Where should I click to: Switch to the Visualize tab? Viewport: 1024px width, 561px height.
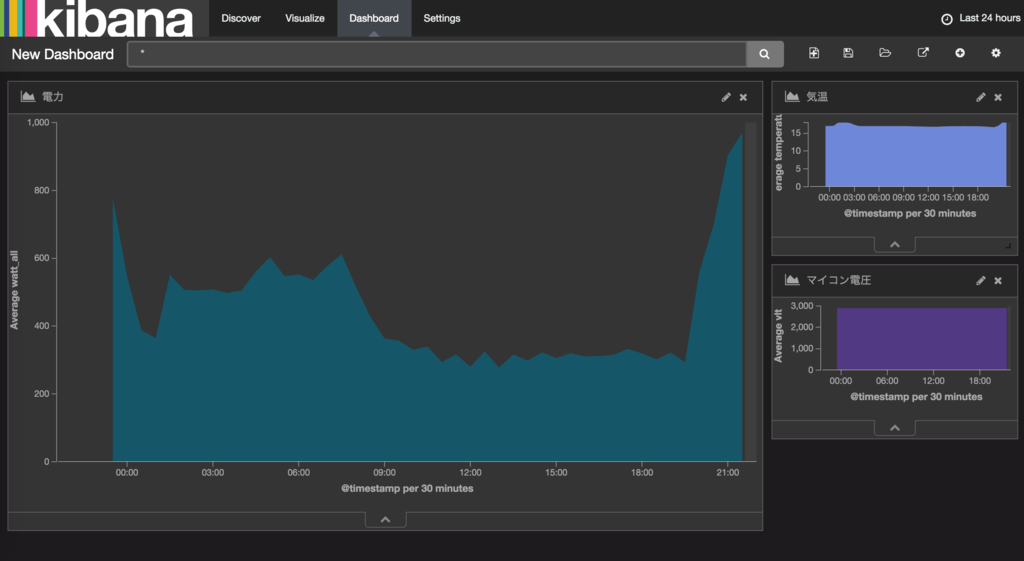305,18
